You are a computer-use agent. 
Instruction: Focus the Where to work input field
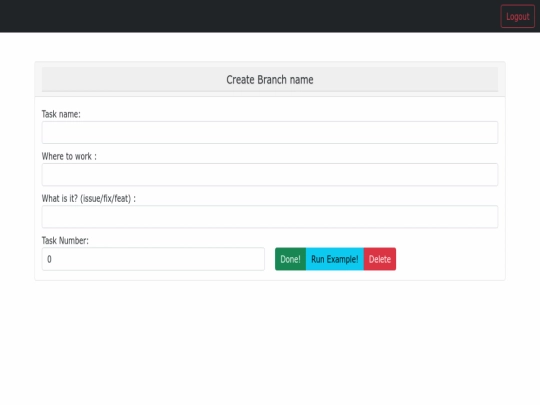click(x=270, y=175)
